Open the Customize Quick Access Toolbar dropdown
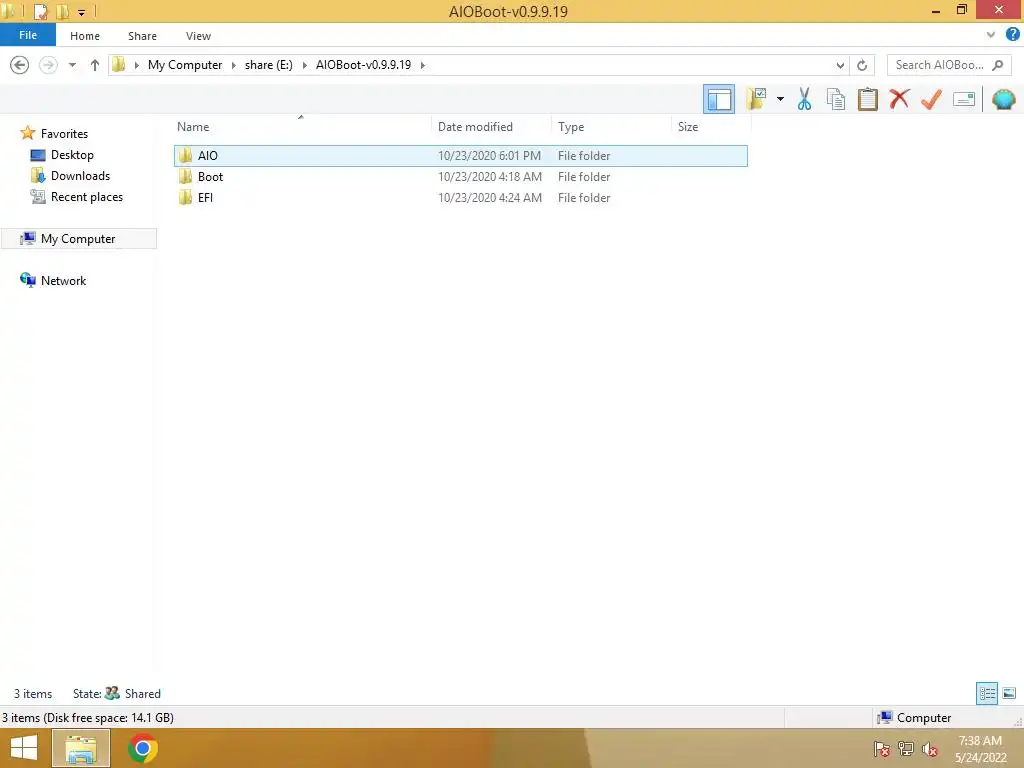This screenshot has width=1024, height=768. click(x=82, y=12)
